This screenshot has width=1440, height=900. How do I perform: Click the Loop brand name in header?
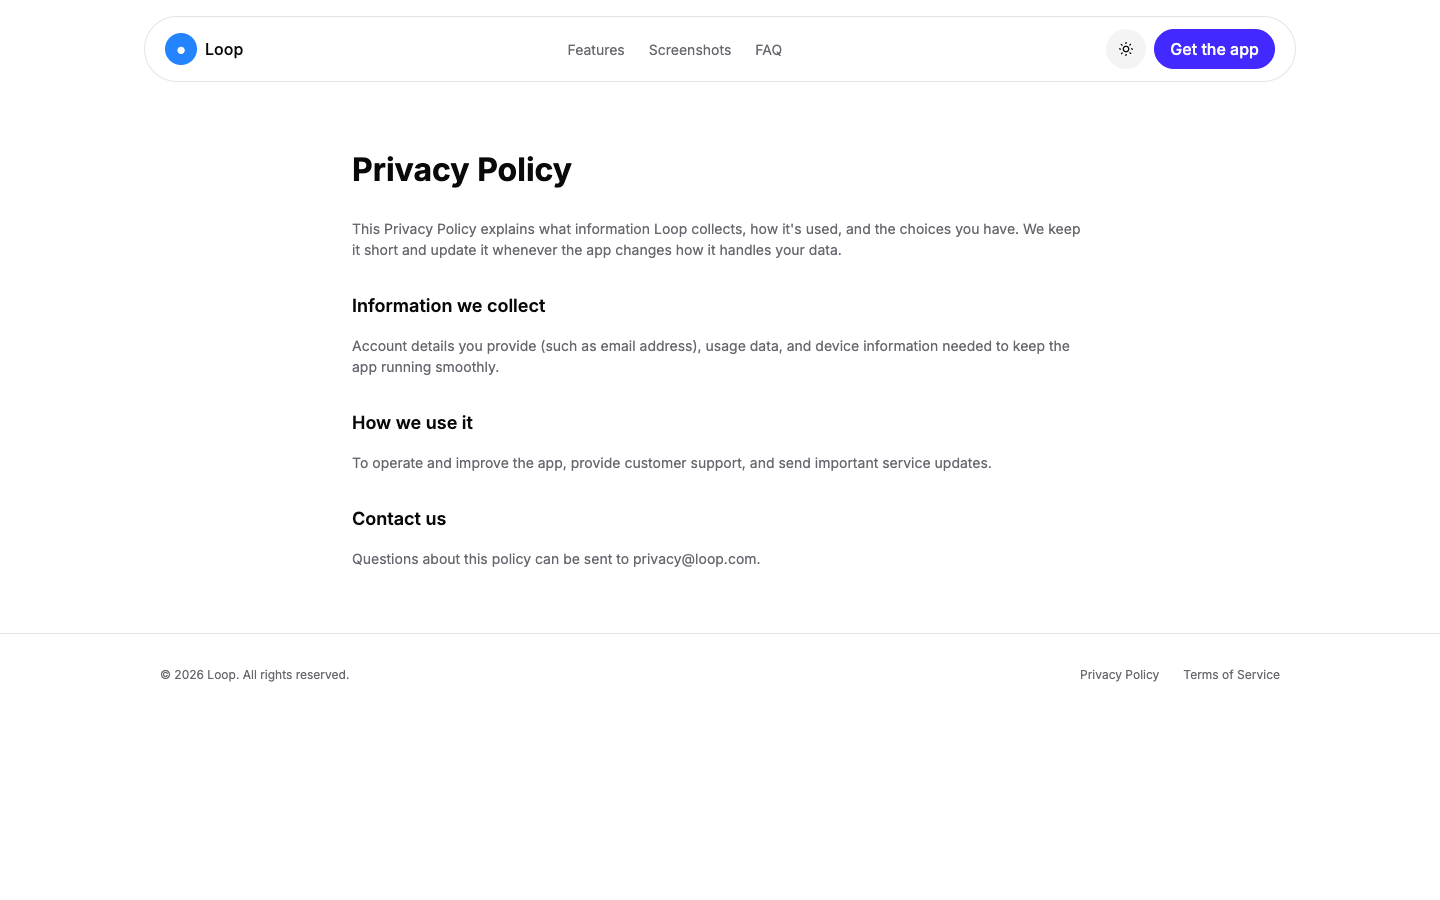pyautogui.click(x=224, y=49)
